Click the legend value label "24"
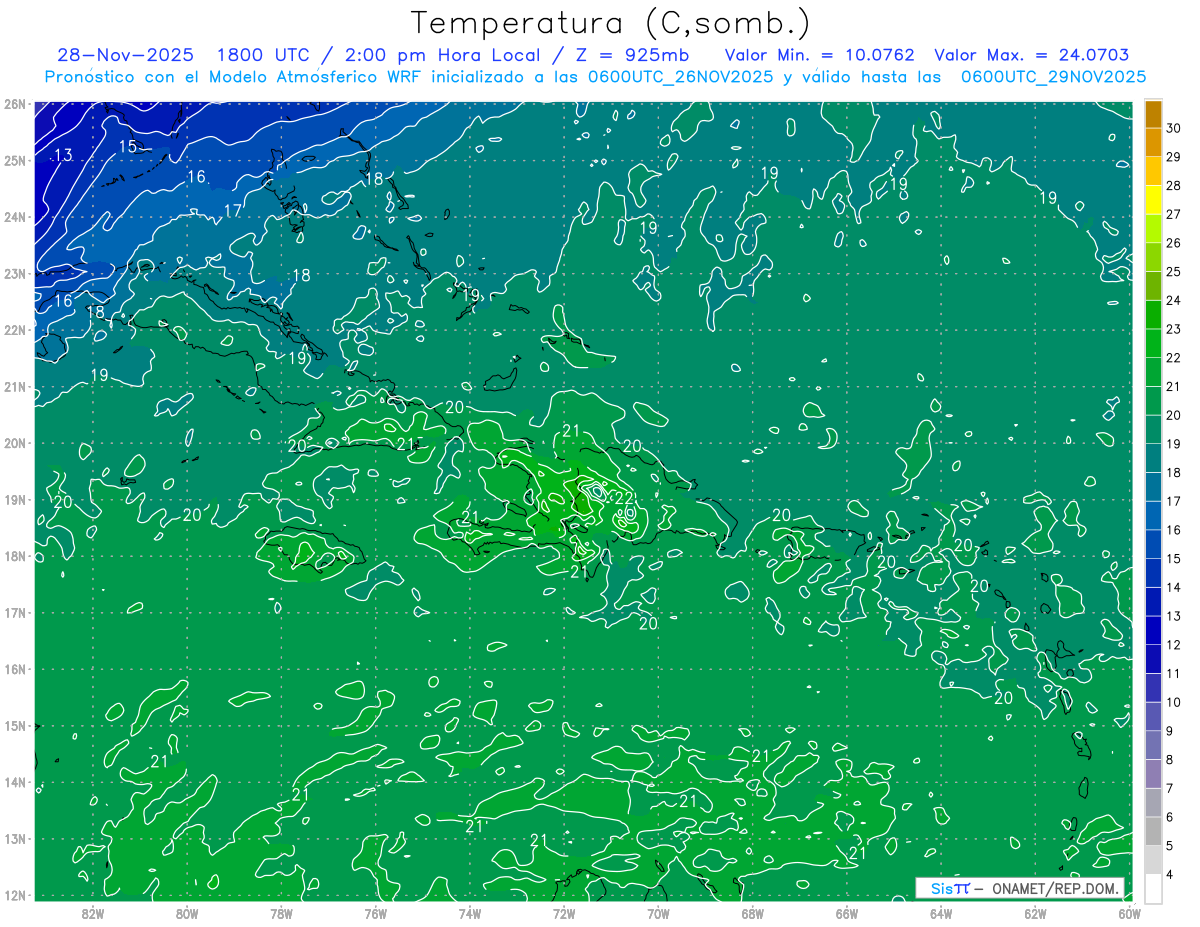The image size is (1200, 927). [x=1174, y=300]
